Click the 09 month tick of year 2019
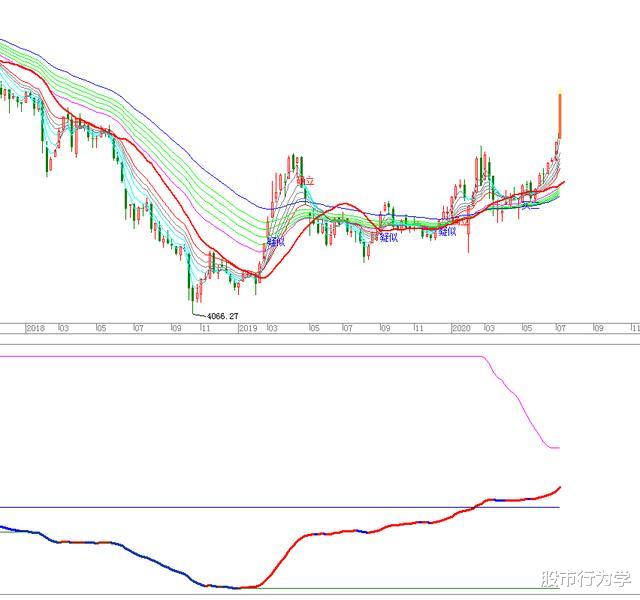Image resolution: width=640 pixels, height=600 pixels. click(x=385, y=328)
